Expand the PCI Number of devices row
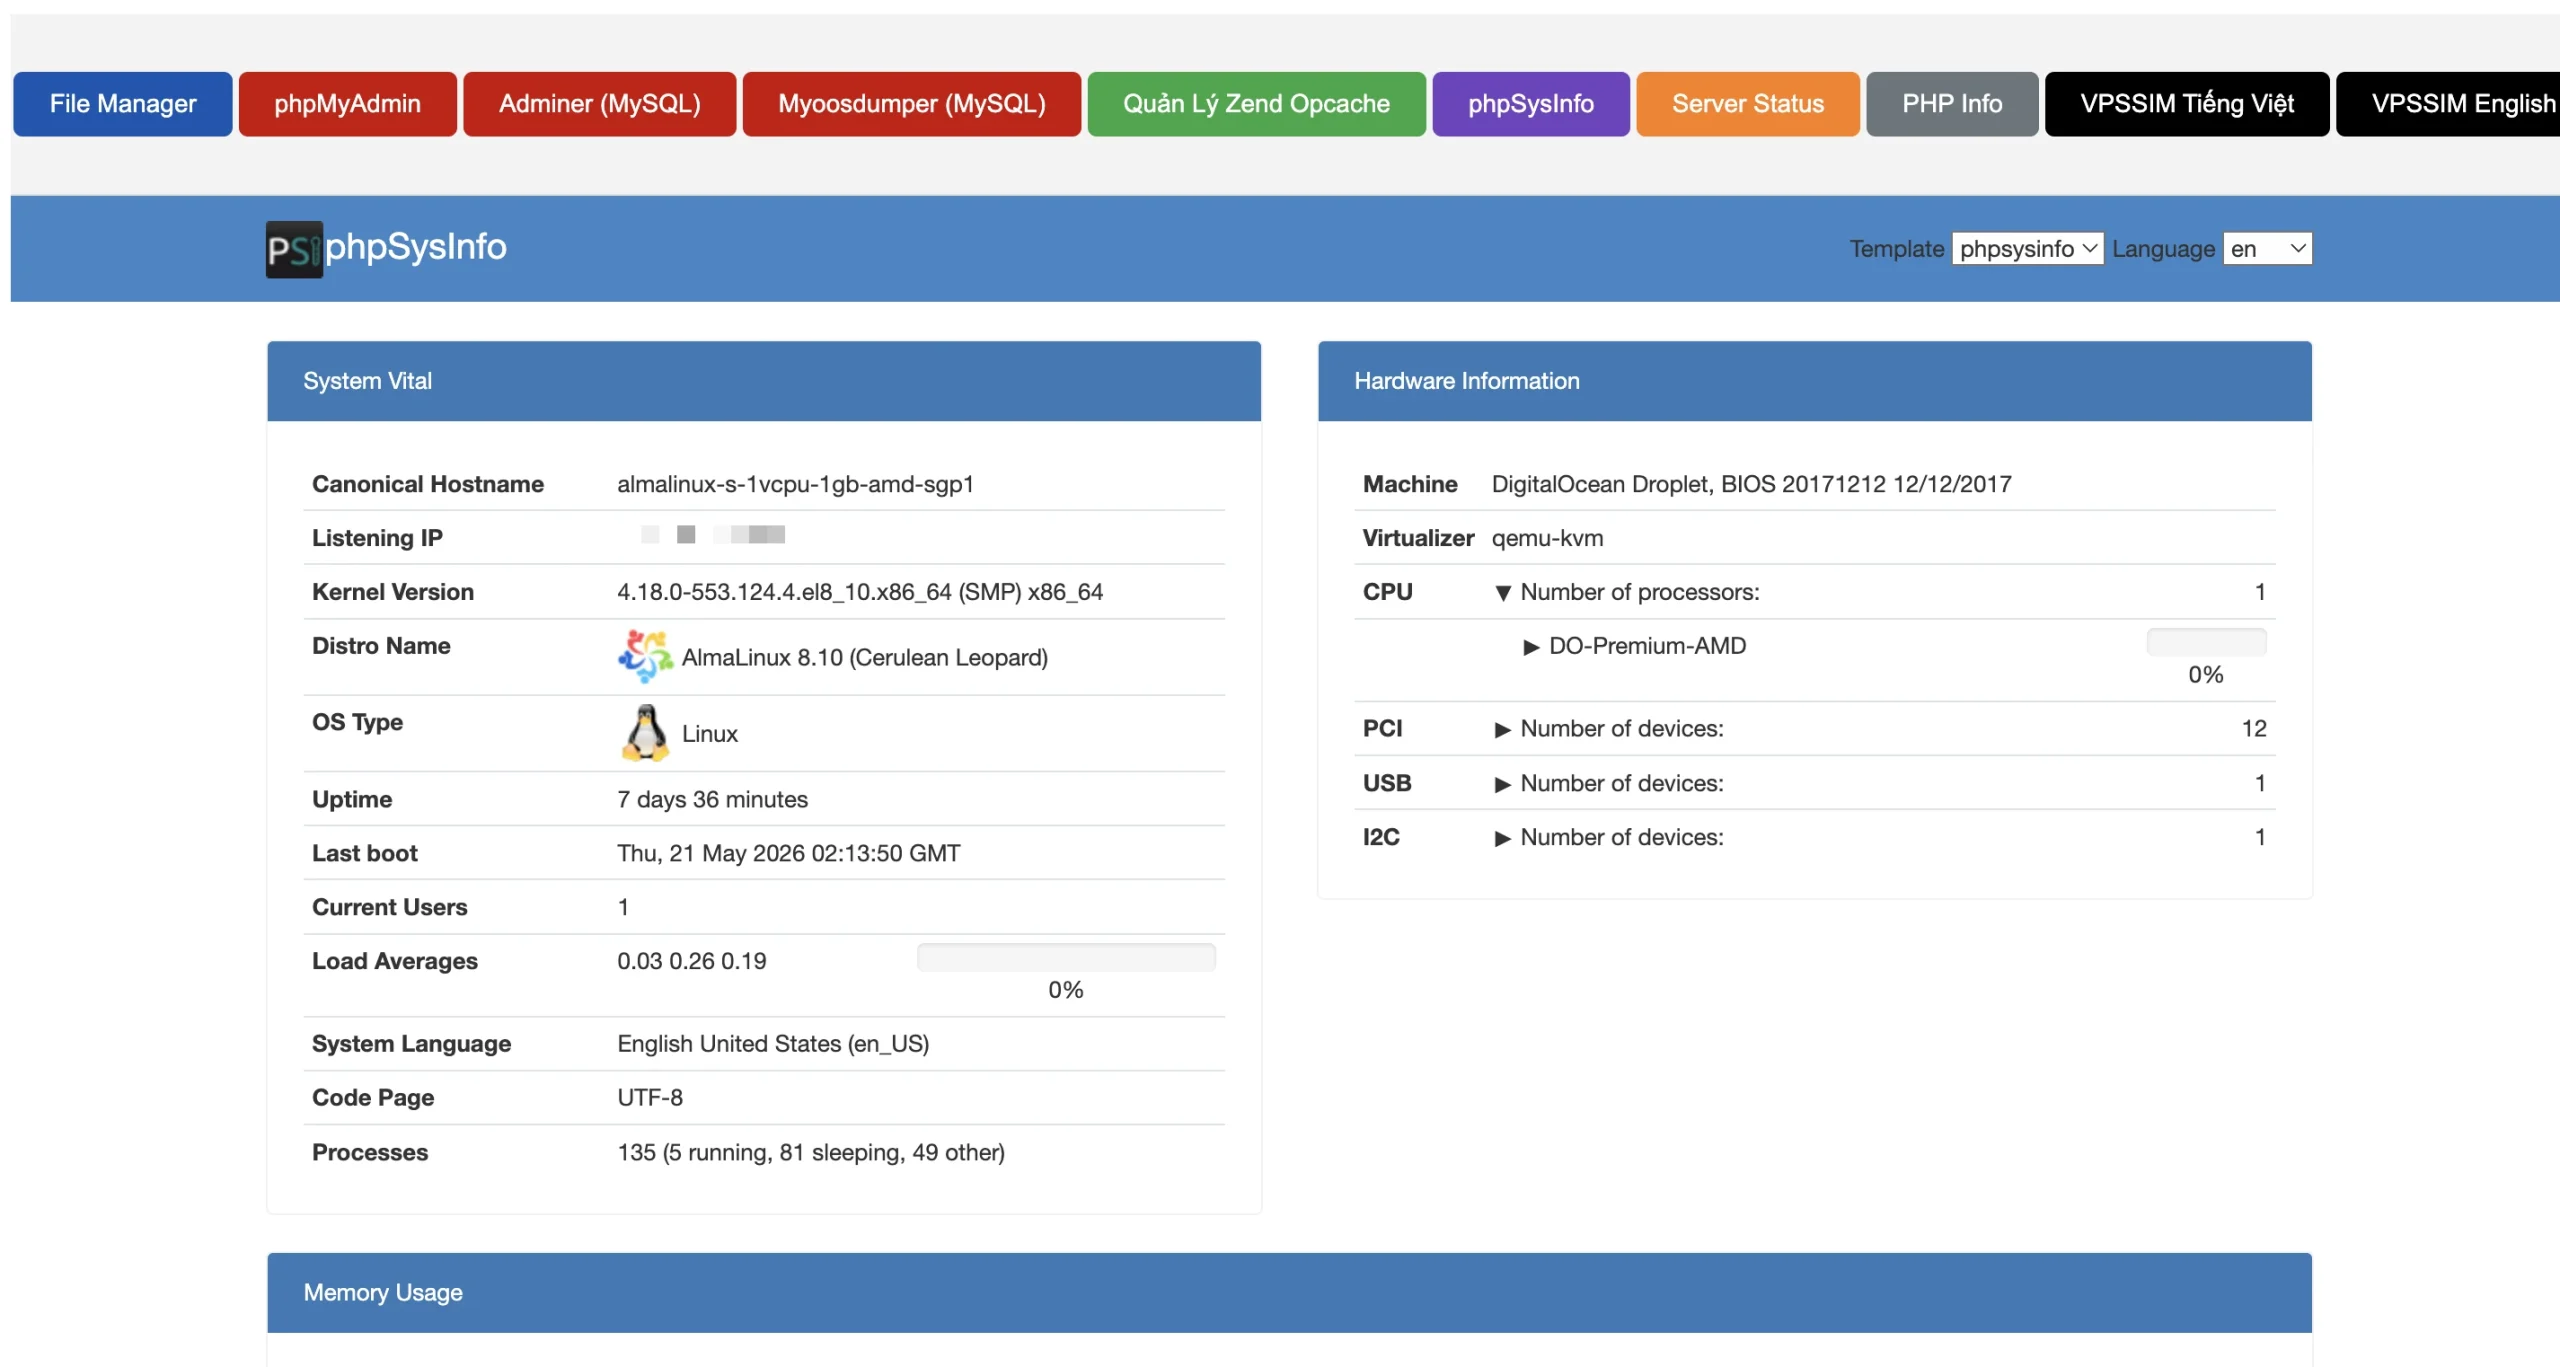Image resolution: width=2560 pixels, height=1367 pixels. (x=1502, y=730)
